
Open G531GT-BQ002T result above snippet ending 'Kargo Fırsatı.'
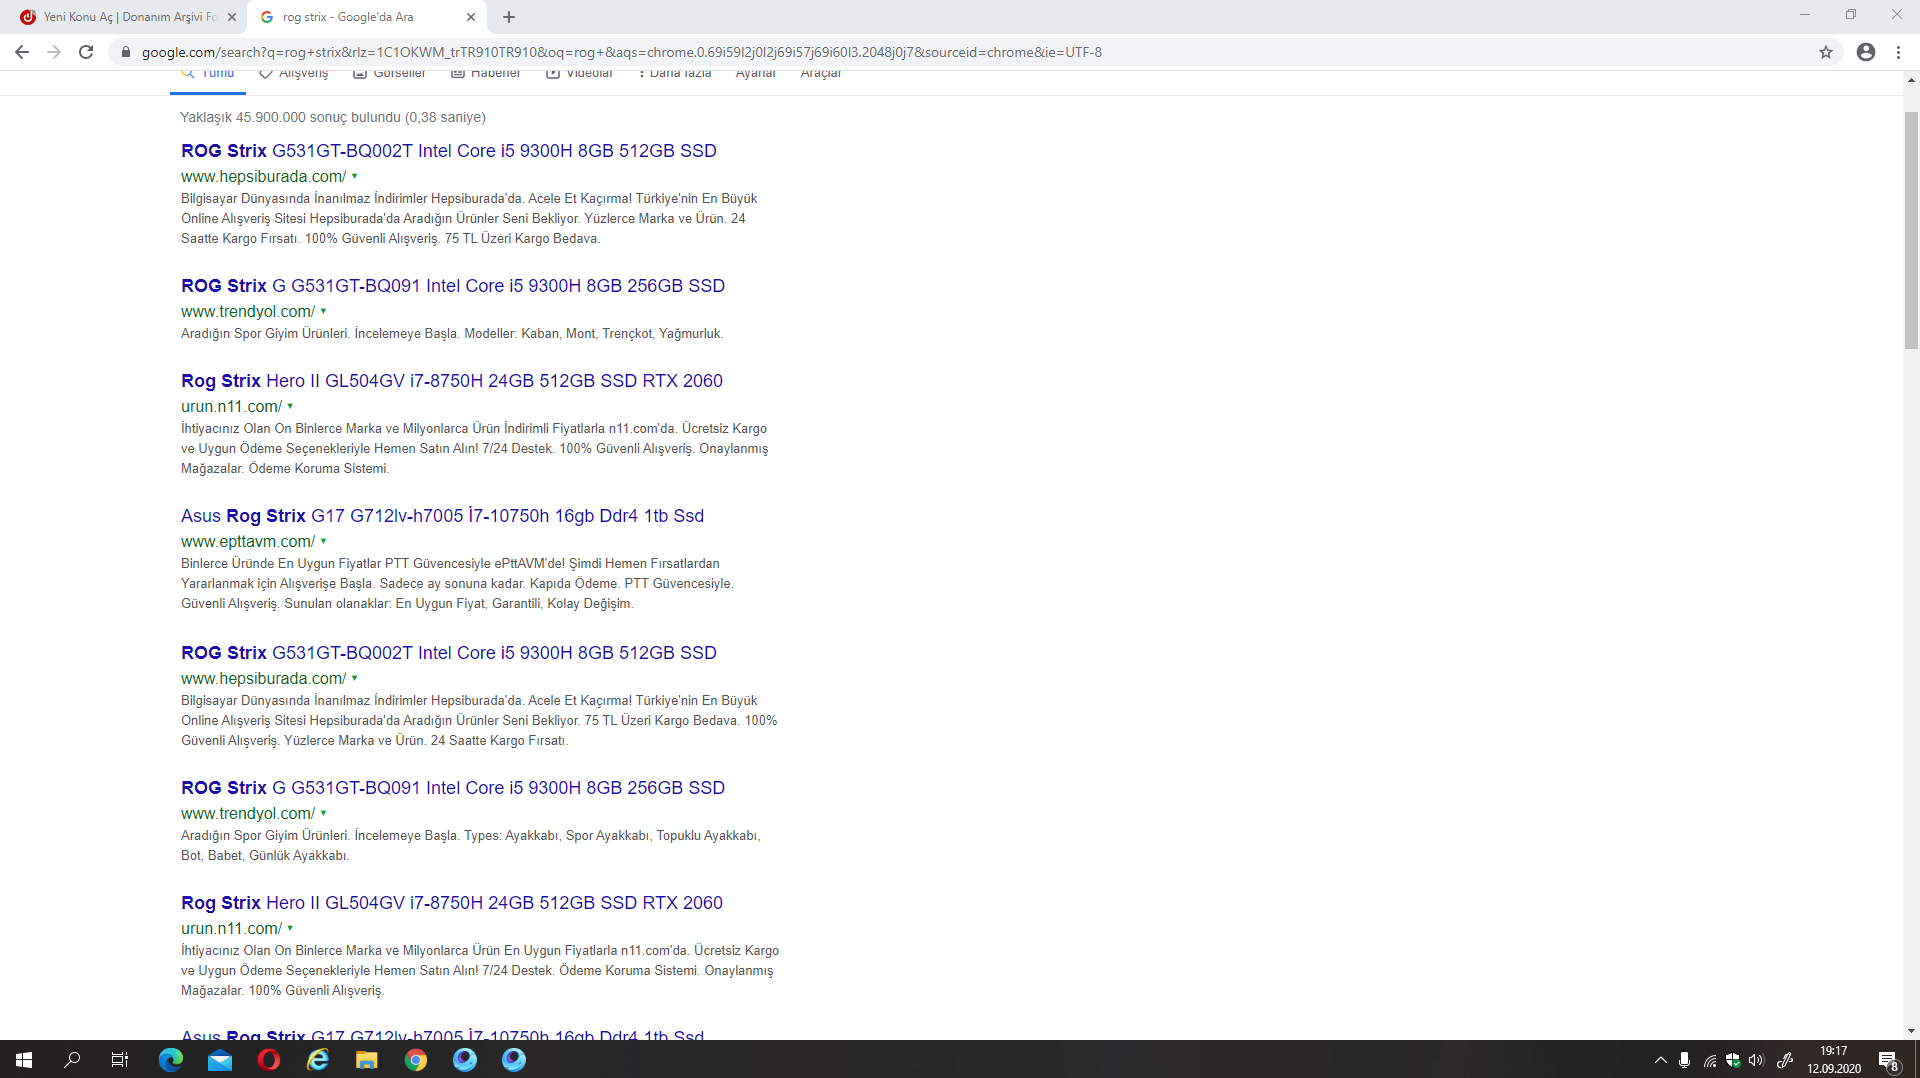point(449,653)
